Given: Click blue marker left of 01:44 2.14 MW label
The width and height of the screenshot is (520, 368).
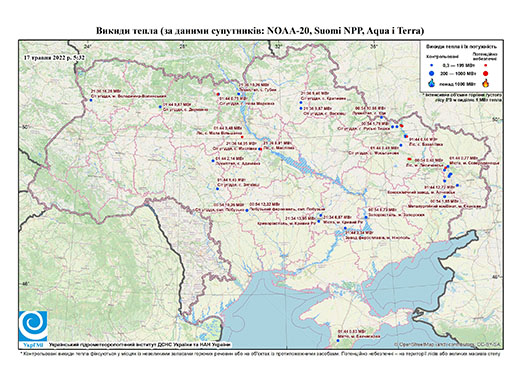Looking at the screenshot, I should click(213, 161).
